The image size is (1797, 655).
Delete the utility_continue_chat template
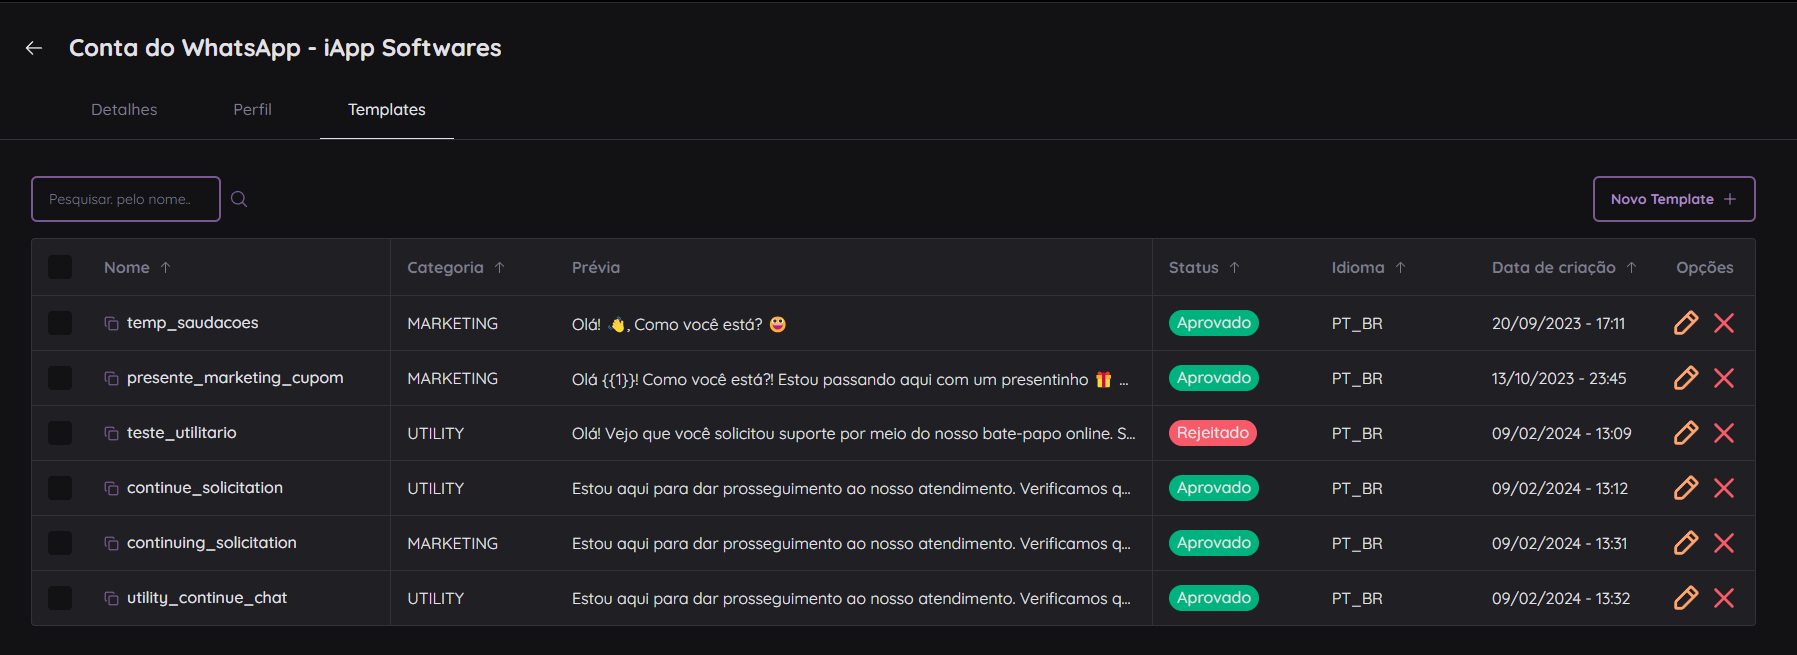(1723, 598)
